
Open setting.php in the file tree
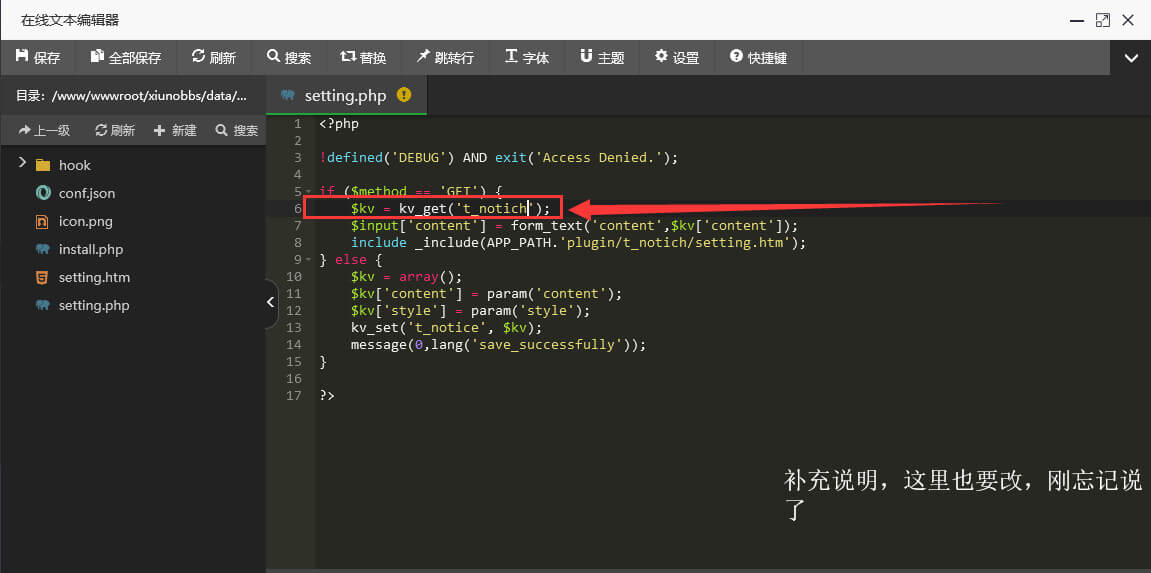pos(94,305)
